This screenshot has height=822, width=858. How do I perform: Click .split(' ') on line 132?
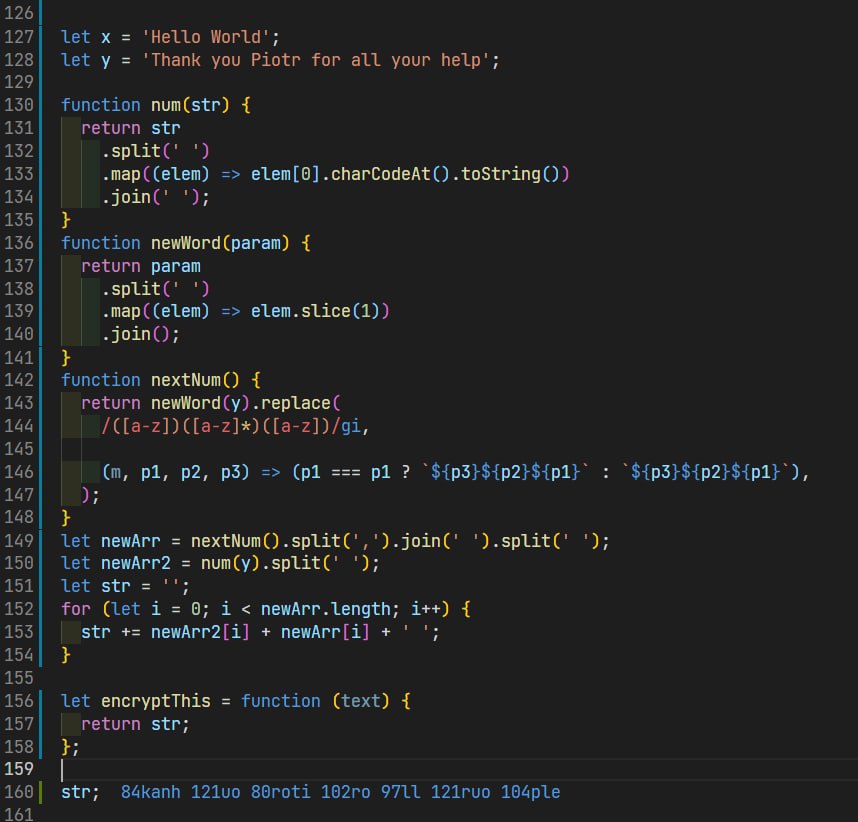(x=155, y=151)
